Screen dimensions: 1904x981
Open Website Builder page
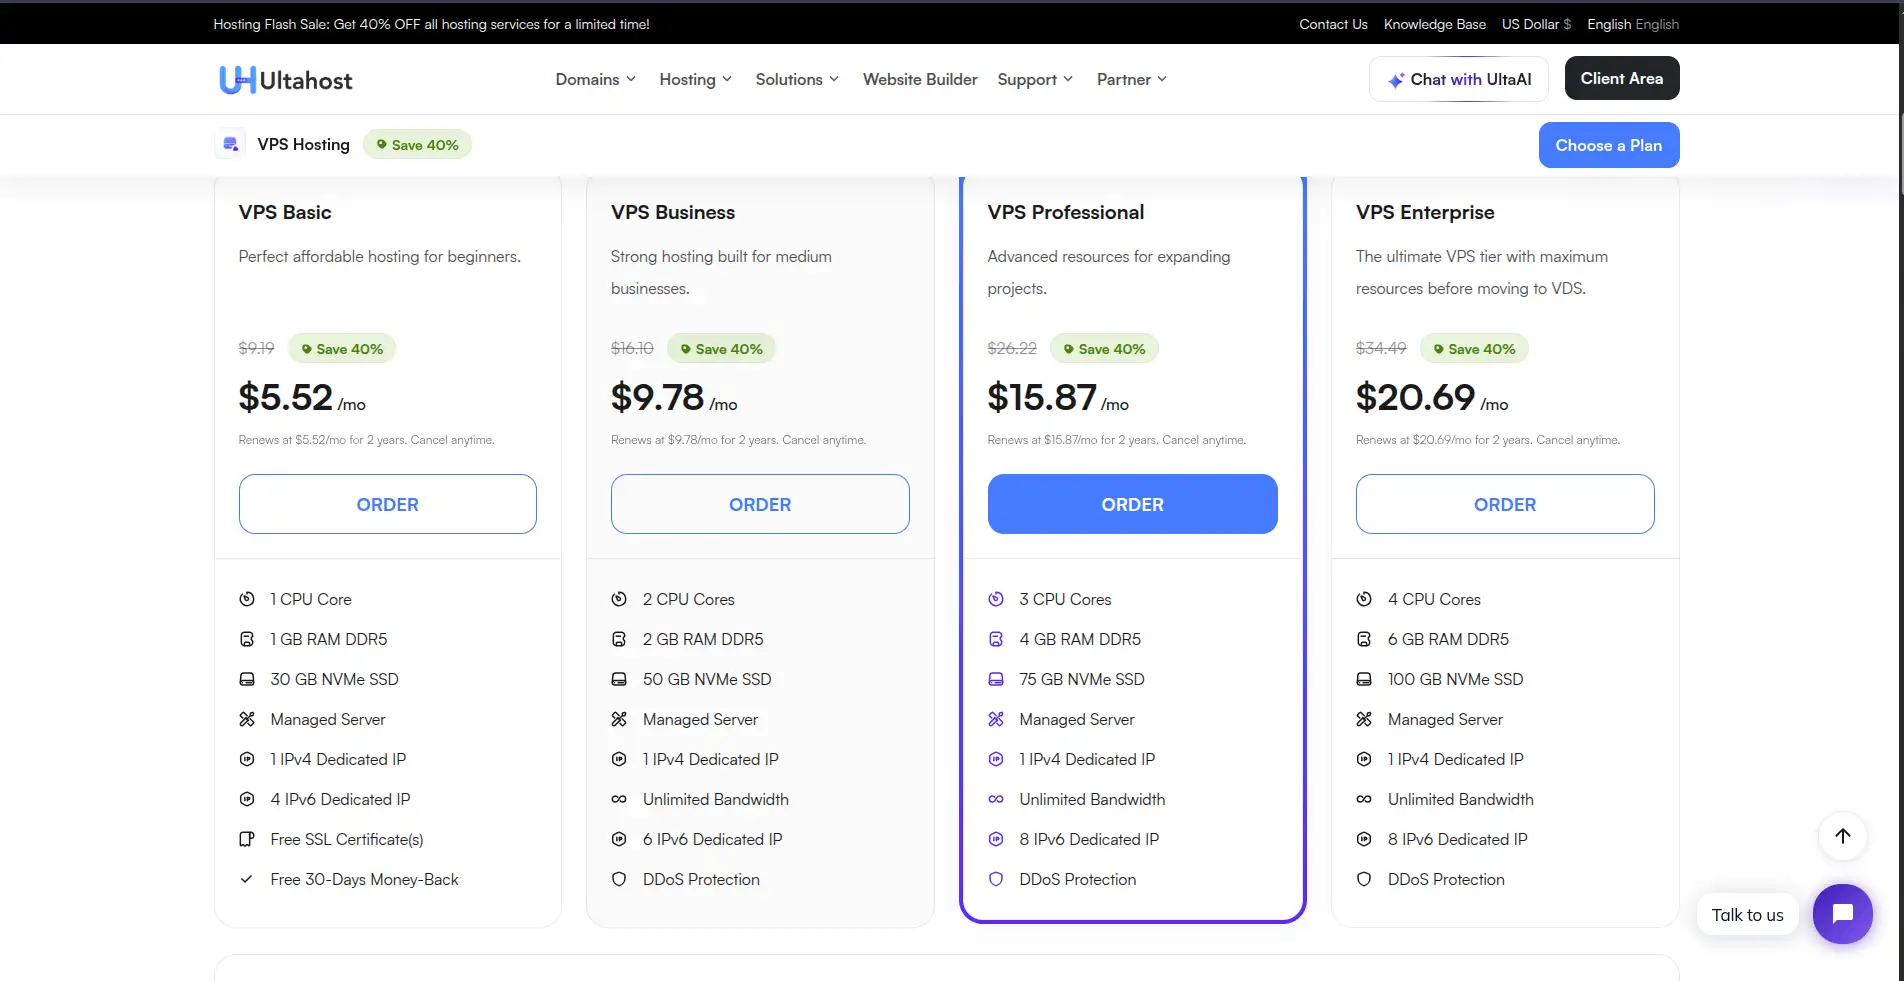tap(920, 79)
